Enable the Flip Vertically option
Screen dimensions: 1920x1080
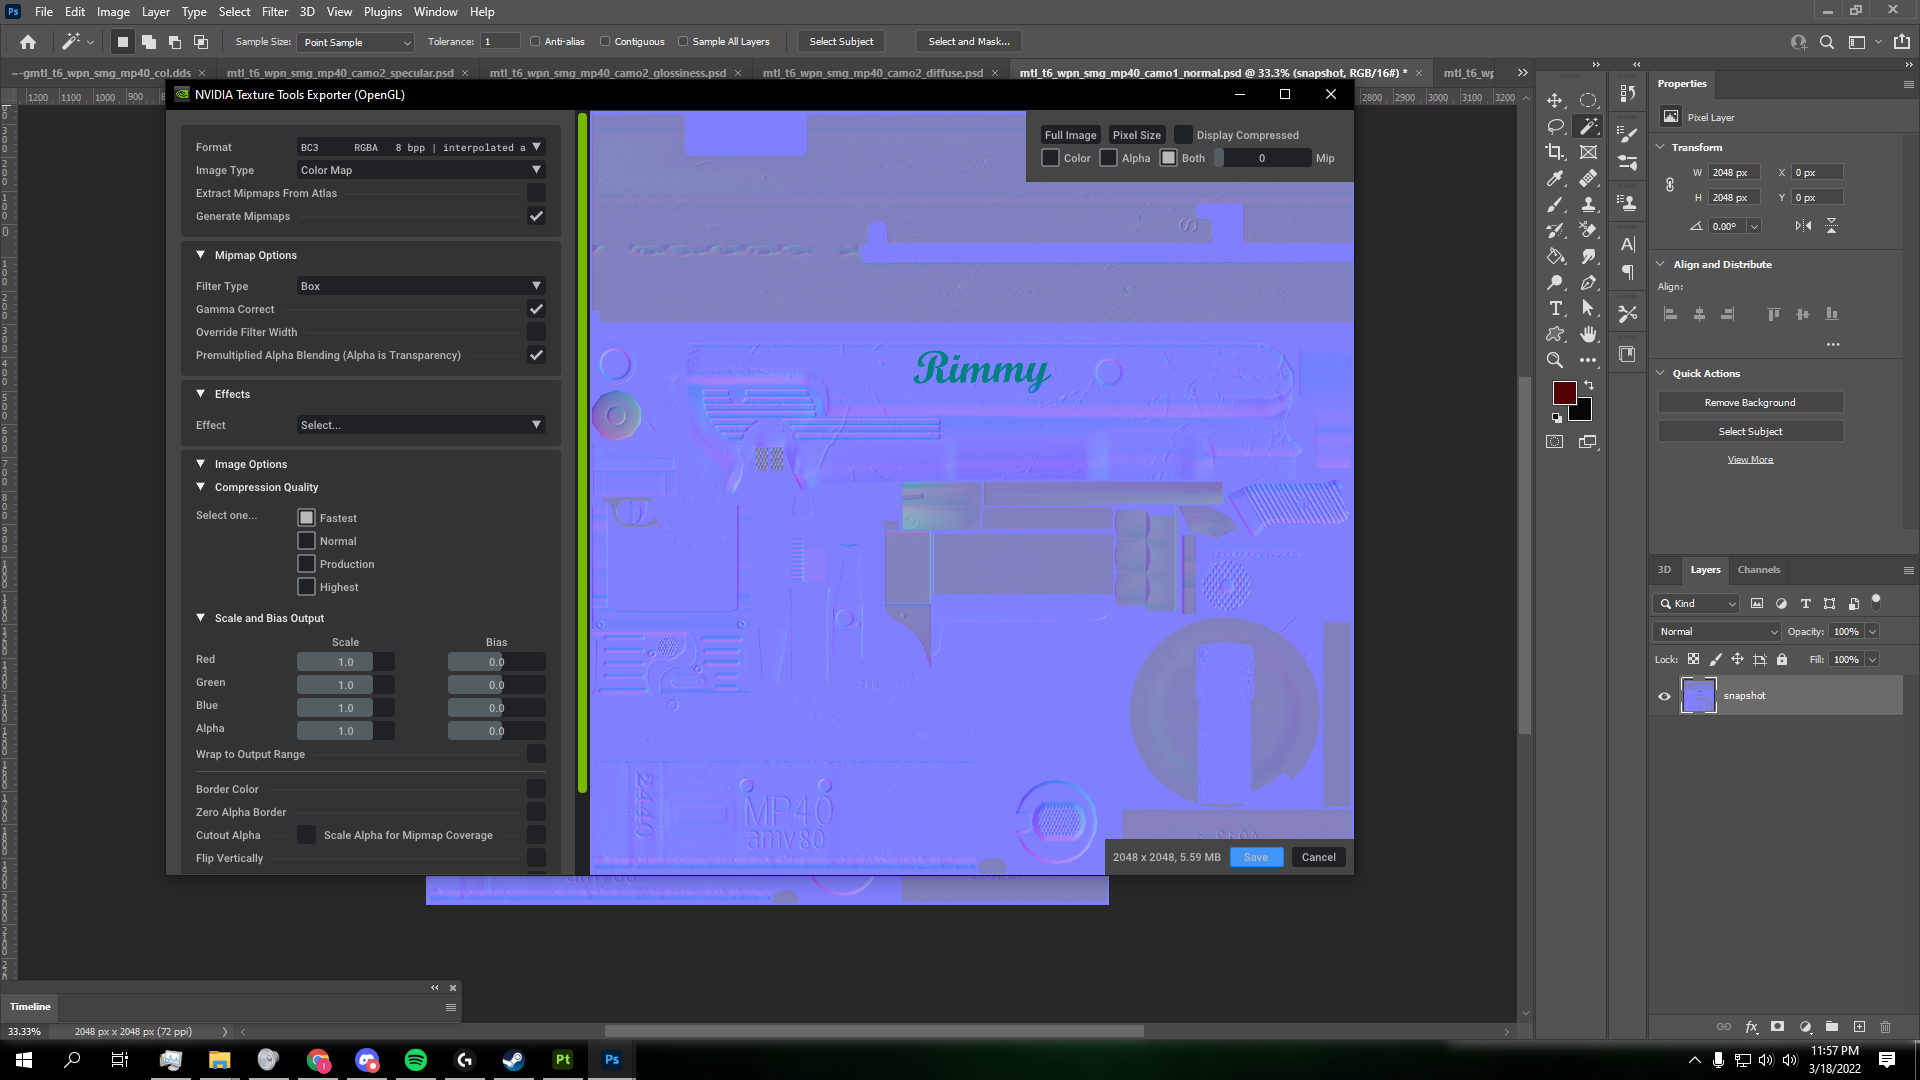tap(536, 858)
